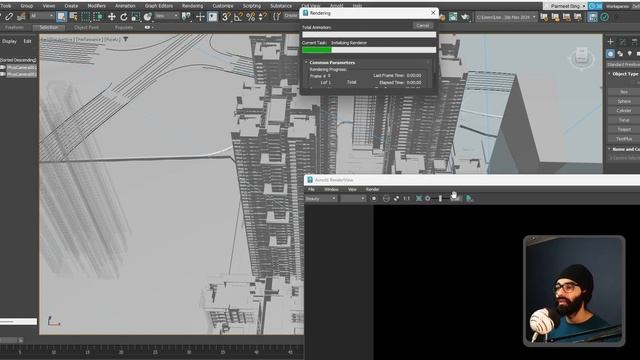
Task: Open the camera dropdown in Arnold RenderView
Action: (x=353, y=198)
